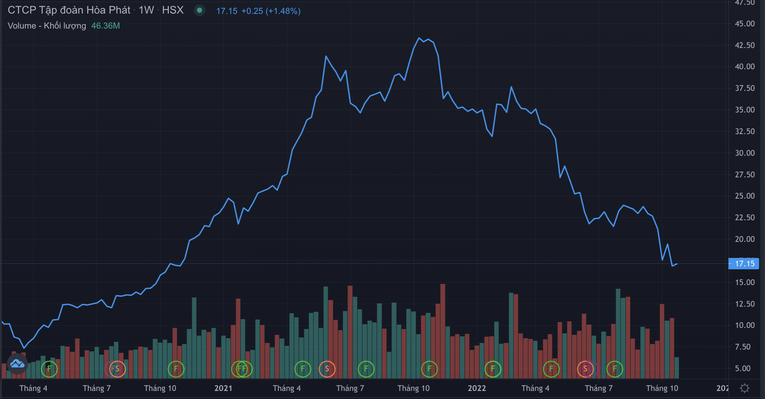Click Tháng 10 label right before 2021
Image resolution: width=765 pixels, height=399 pixels.
[160, 388]
